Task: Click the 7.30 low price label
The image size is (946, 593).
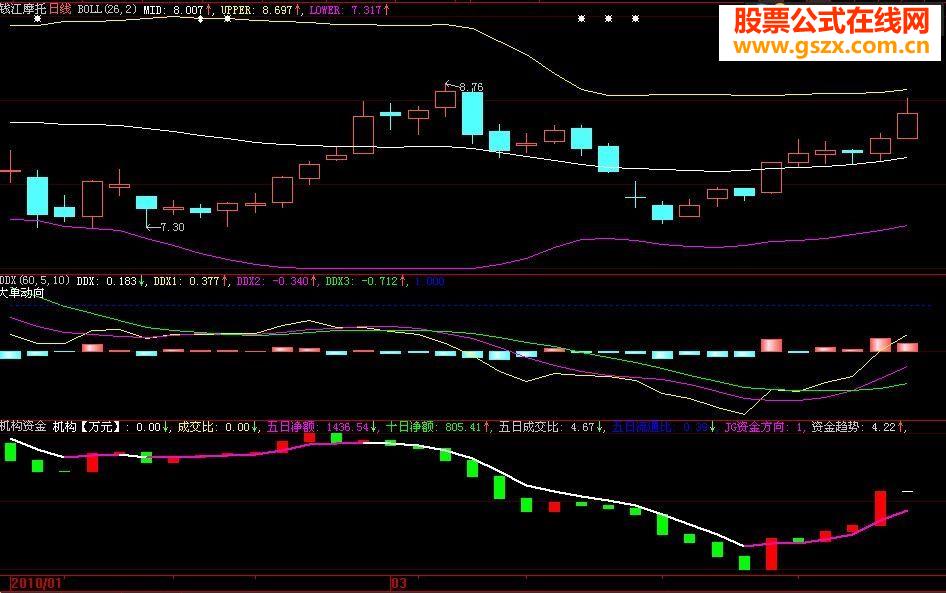Action: (172, 227)
